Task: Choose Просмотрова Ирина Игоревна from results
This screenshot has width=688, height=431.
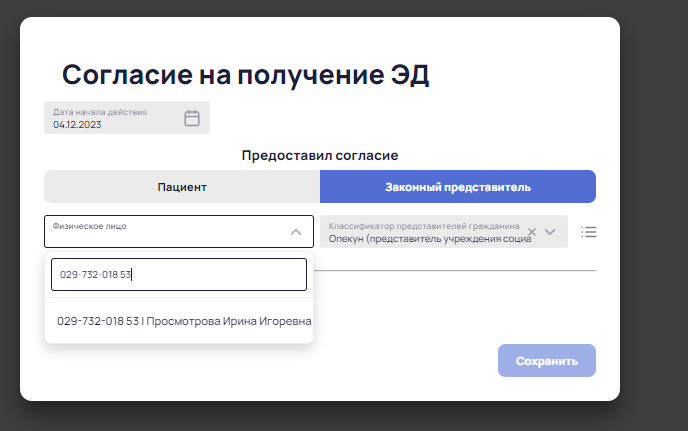Action: click(229, 321)
